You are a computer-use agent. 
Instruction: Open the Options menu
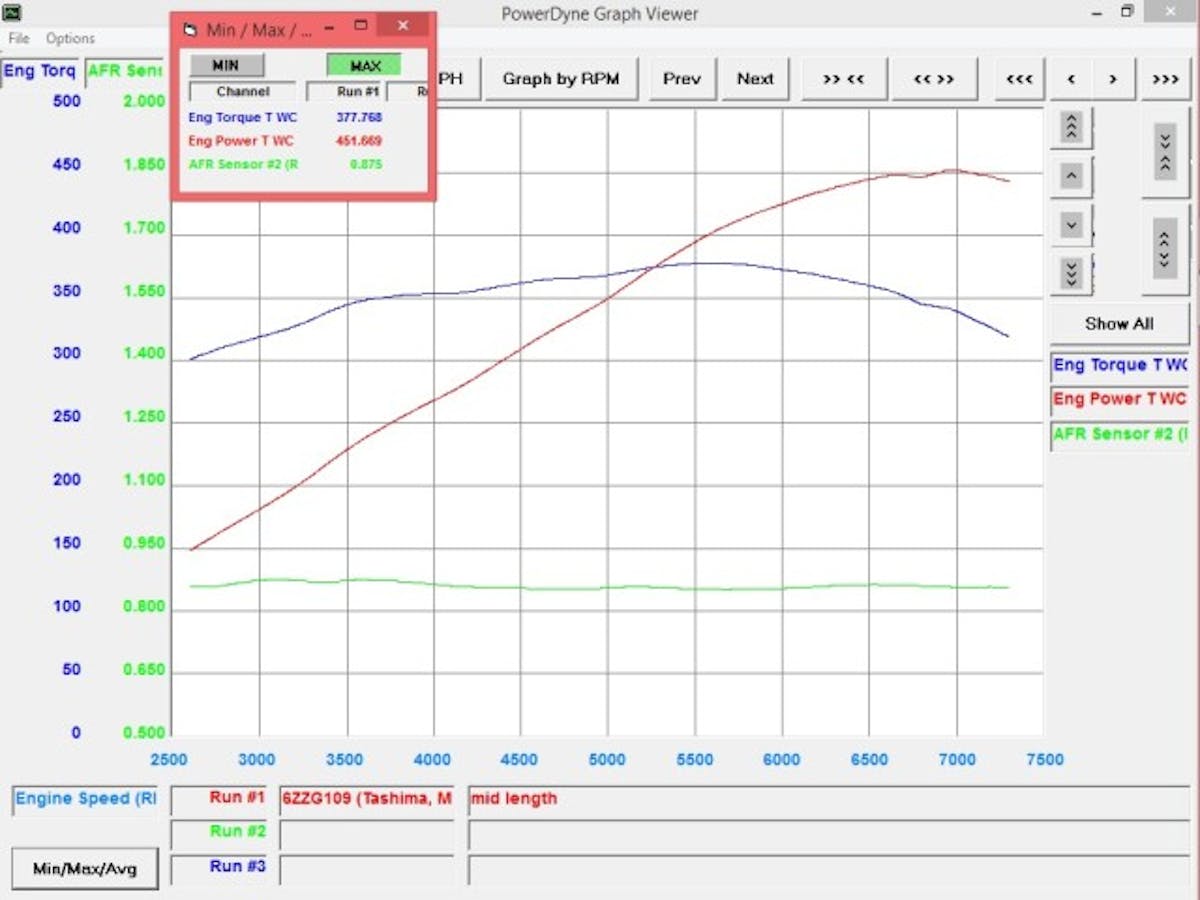pos(70,38)
